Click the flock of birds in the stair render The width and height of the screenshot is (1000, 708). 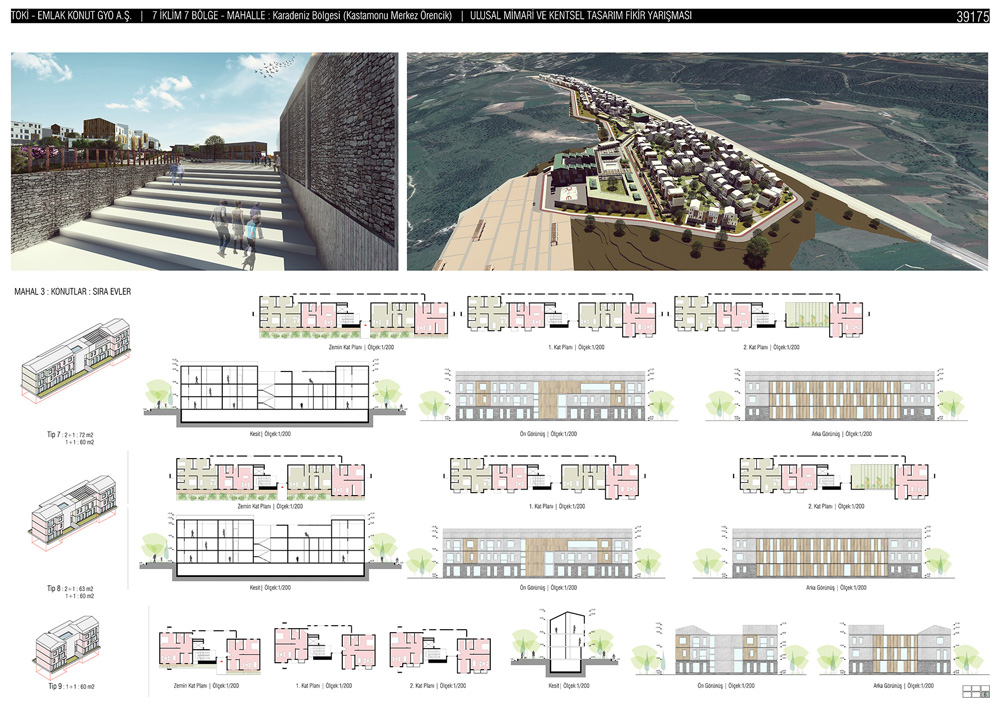point(271,65)
